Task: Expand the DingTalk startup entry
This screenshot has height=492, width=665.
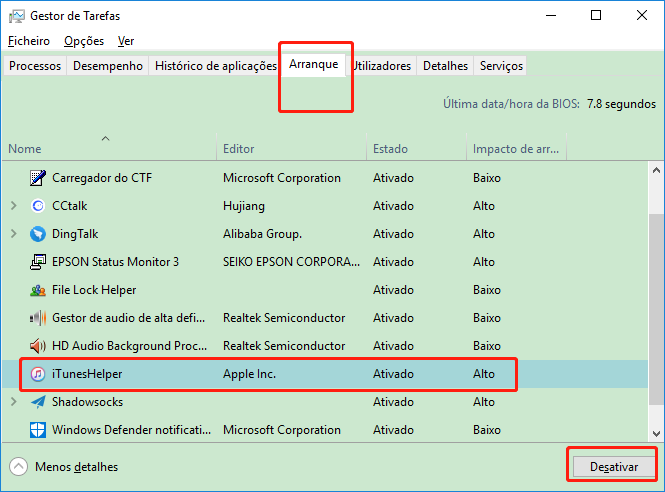Action: click(14, 234)
